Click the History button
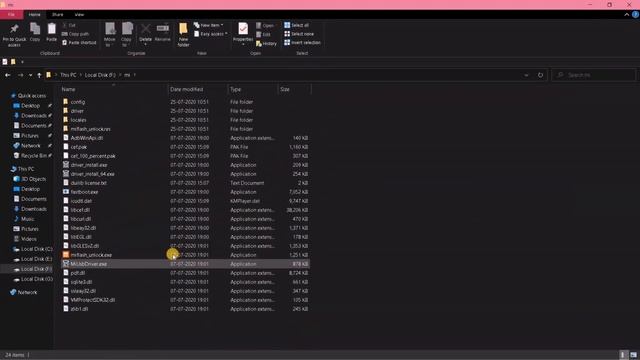The width and height of the screenshot is (640, 360). (266, 43)
